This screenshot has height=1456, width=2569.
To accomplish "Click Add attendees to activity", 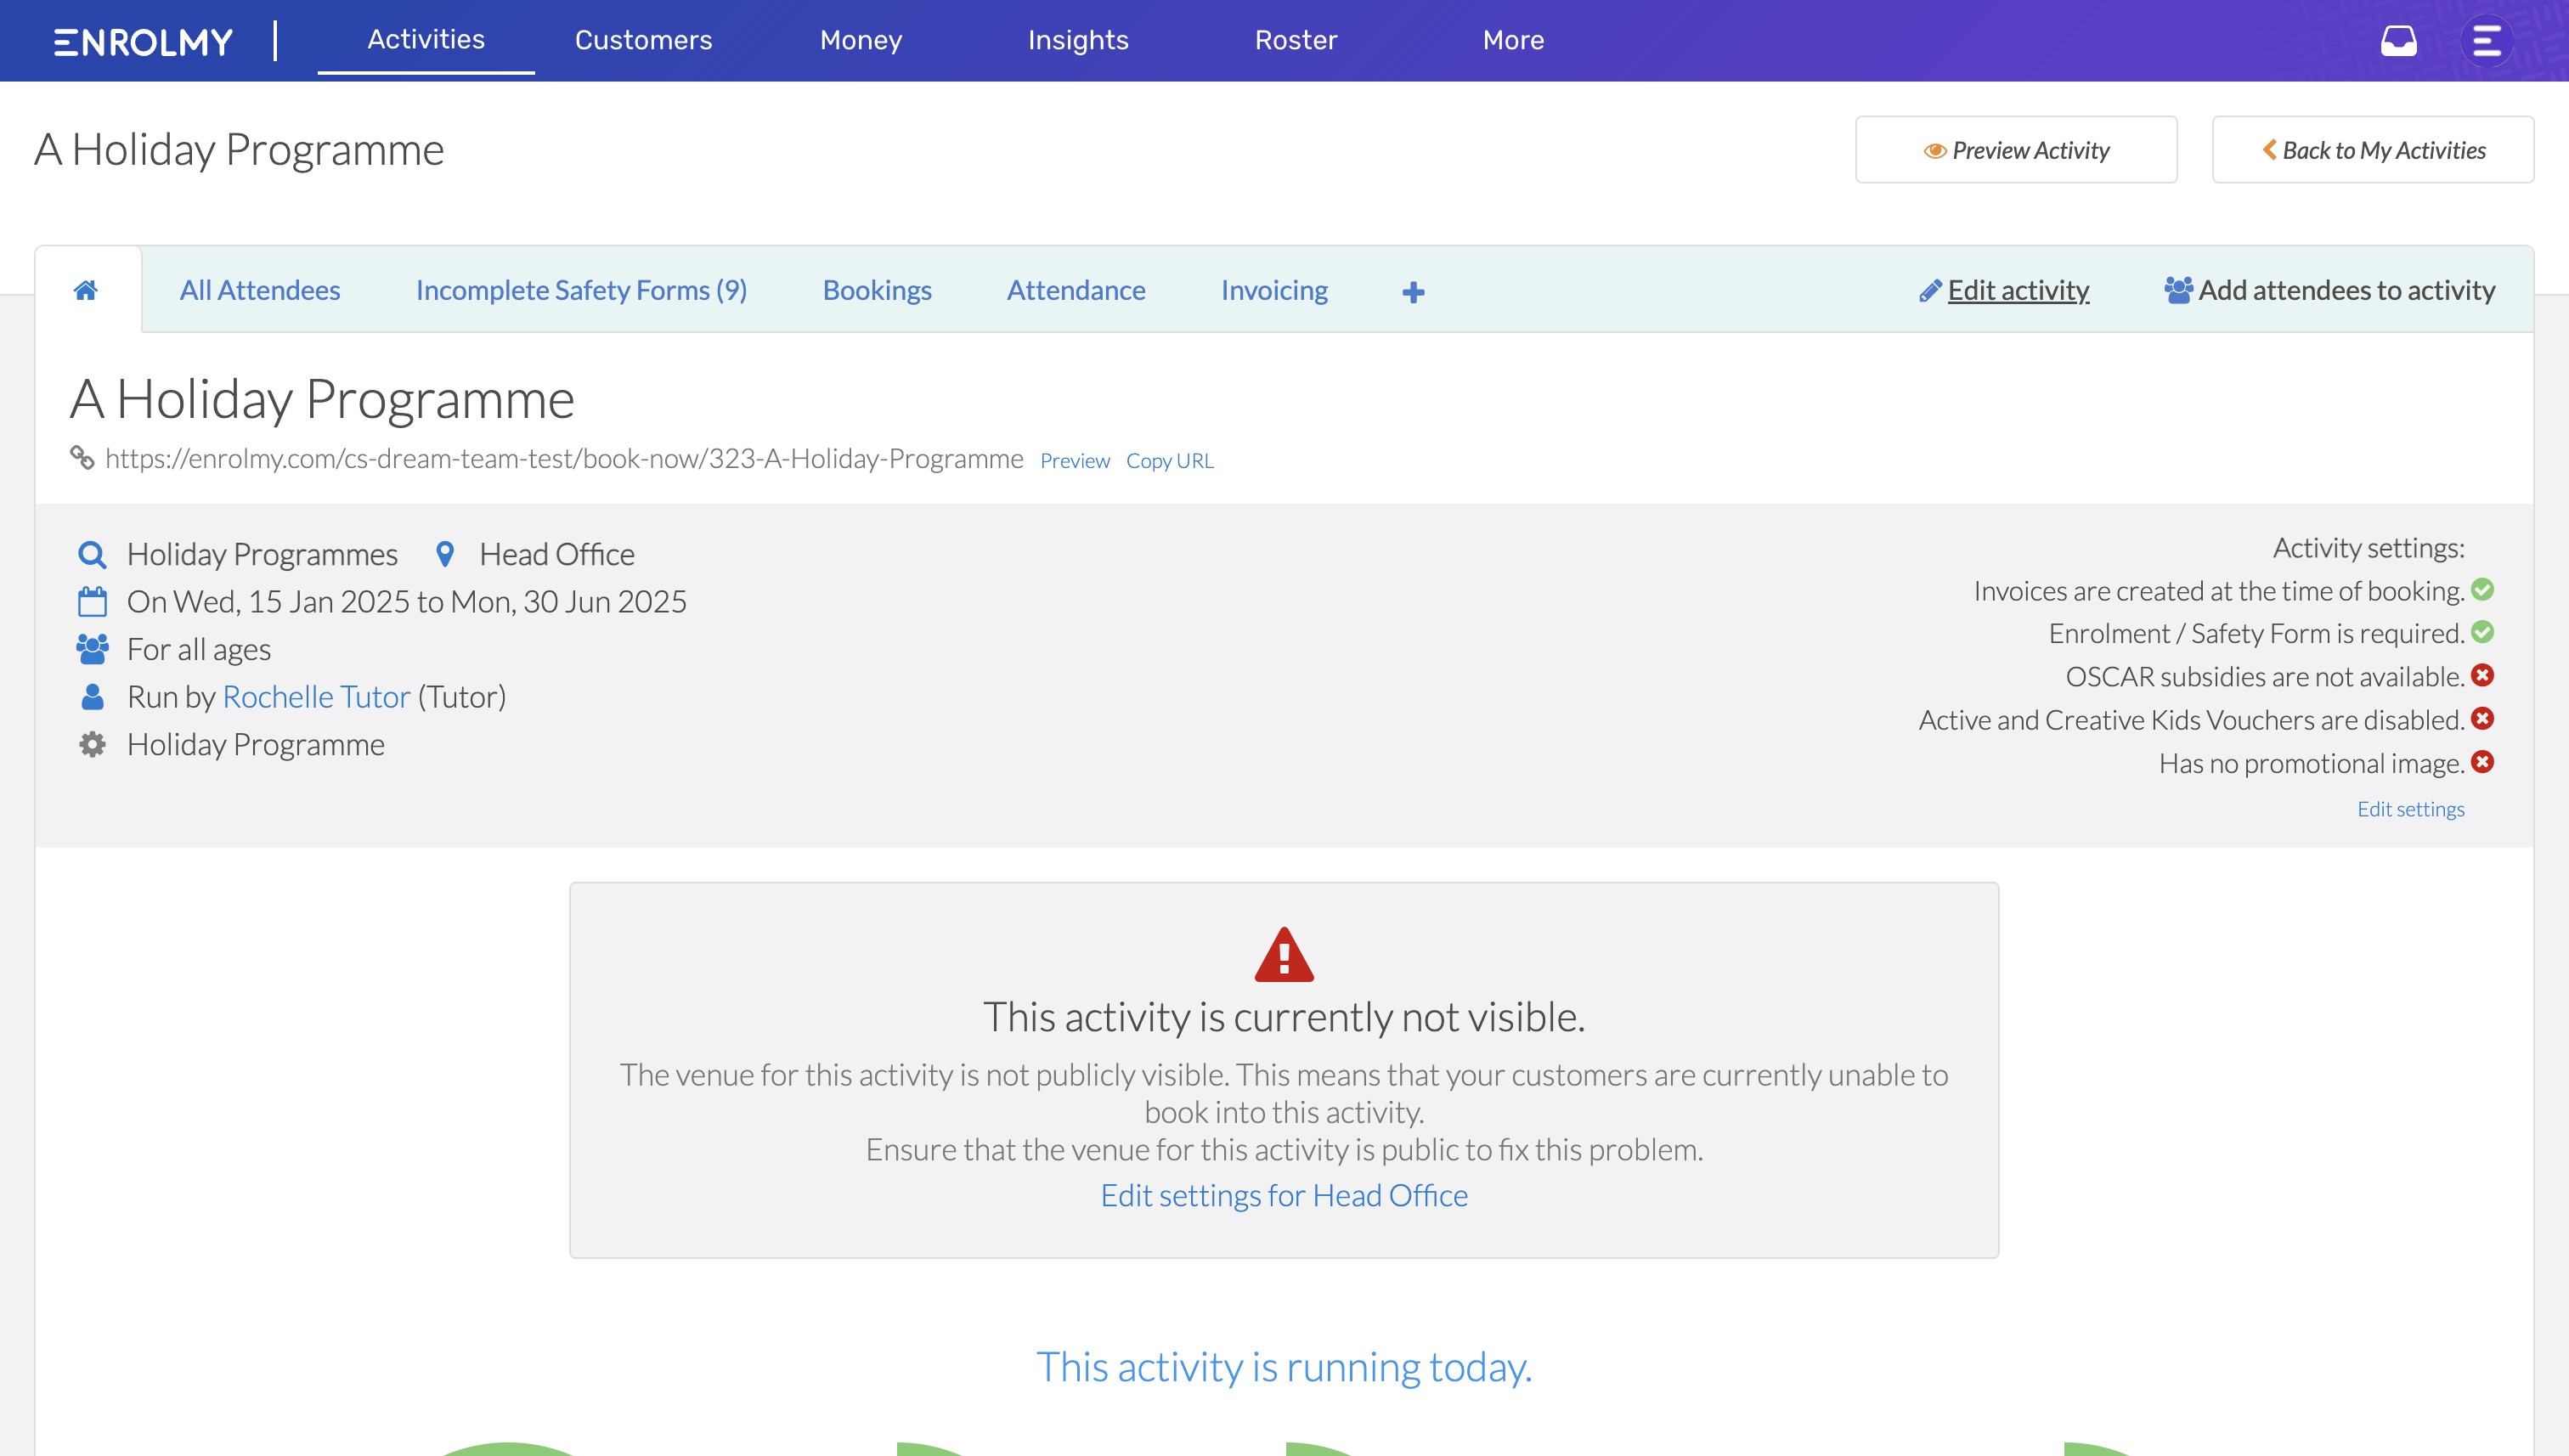I will coord(2346,290).
